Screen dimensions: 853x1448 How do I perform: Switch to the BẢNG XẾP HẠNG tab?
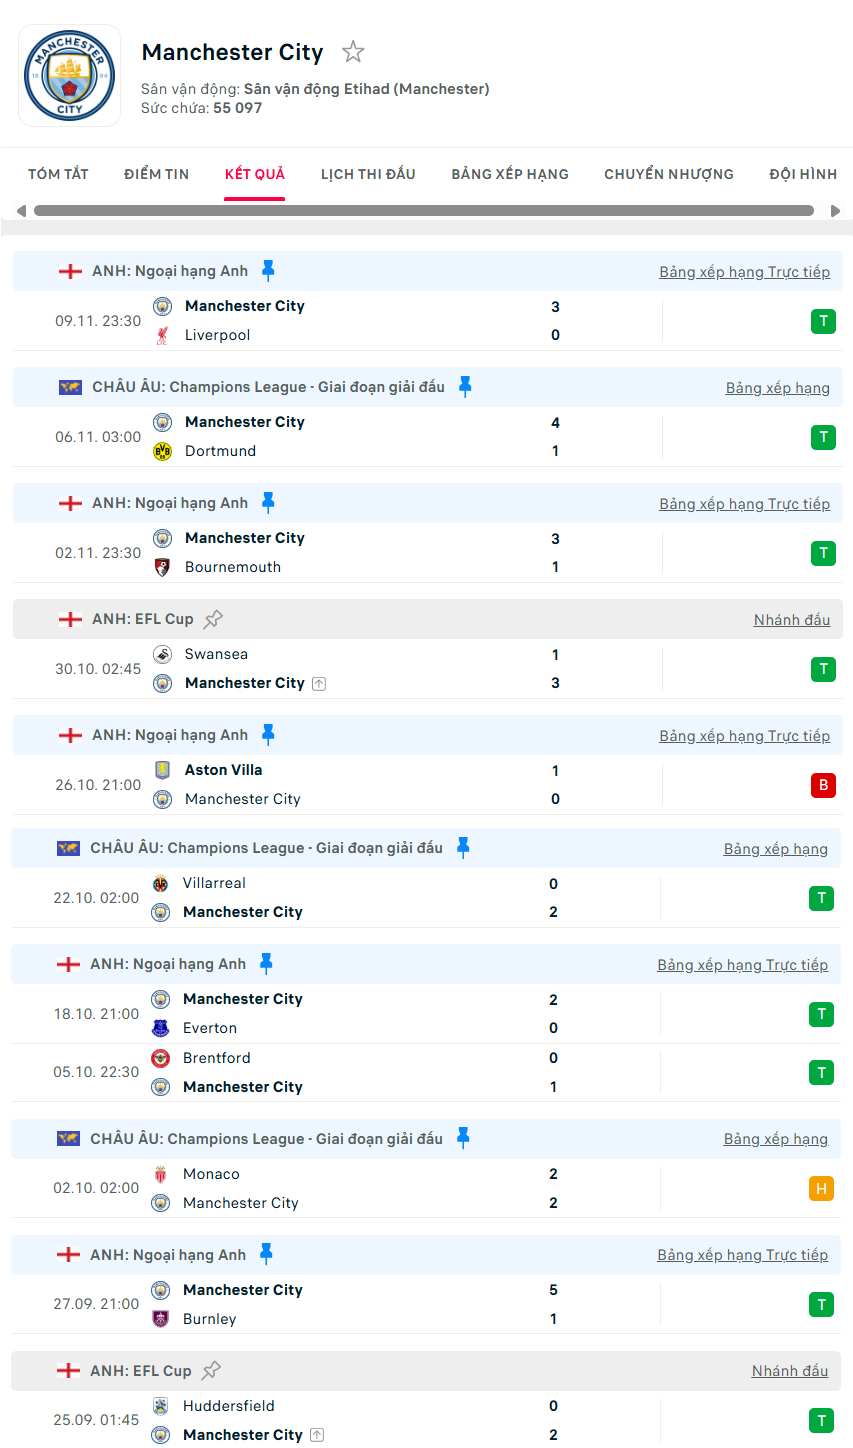click(x=510, y=174)
